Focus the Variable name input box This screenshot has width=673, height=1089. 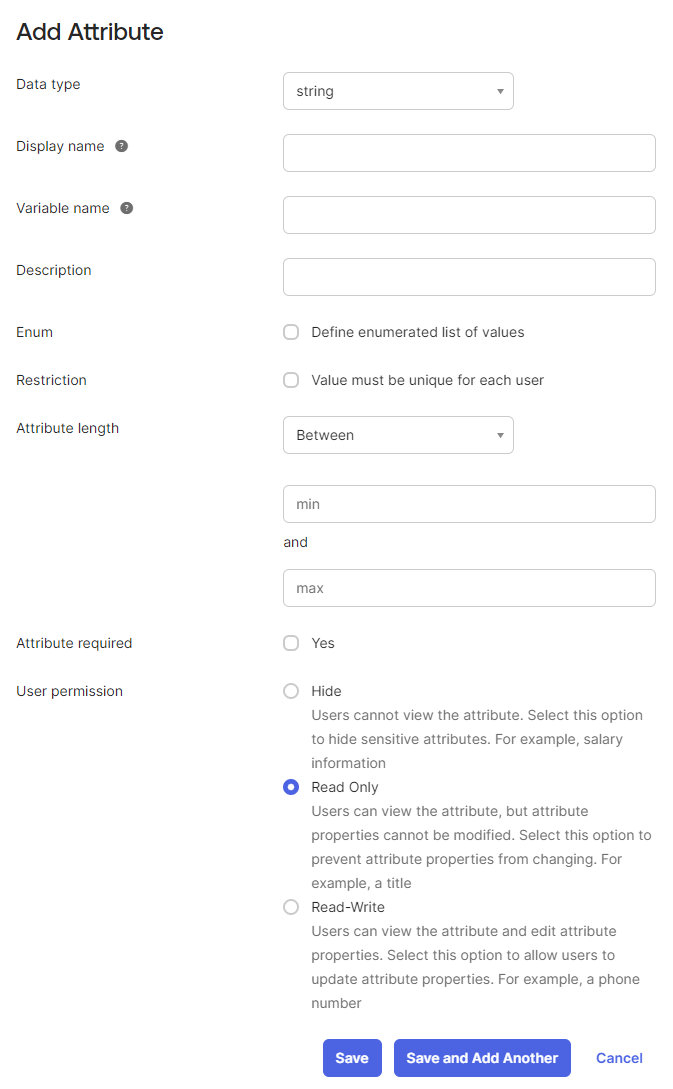coord(469,215)
